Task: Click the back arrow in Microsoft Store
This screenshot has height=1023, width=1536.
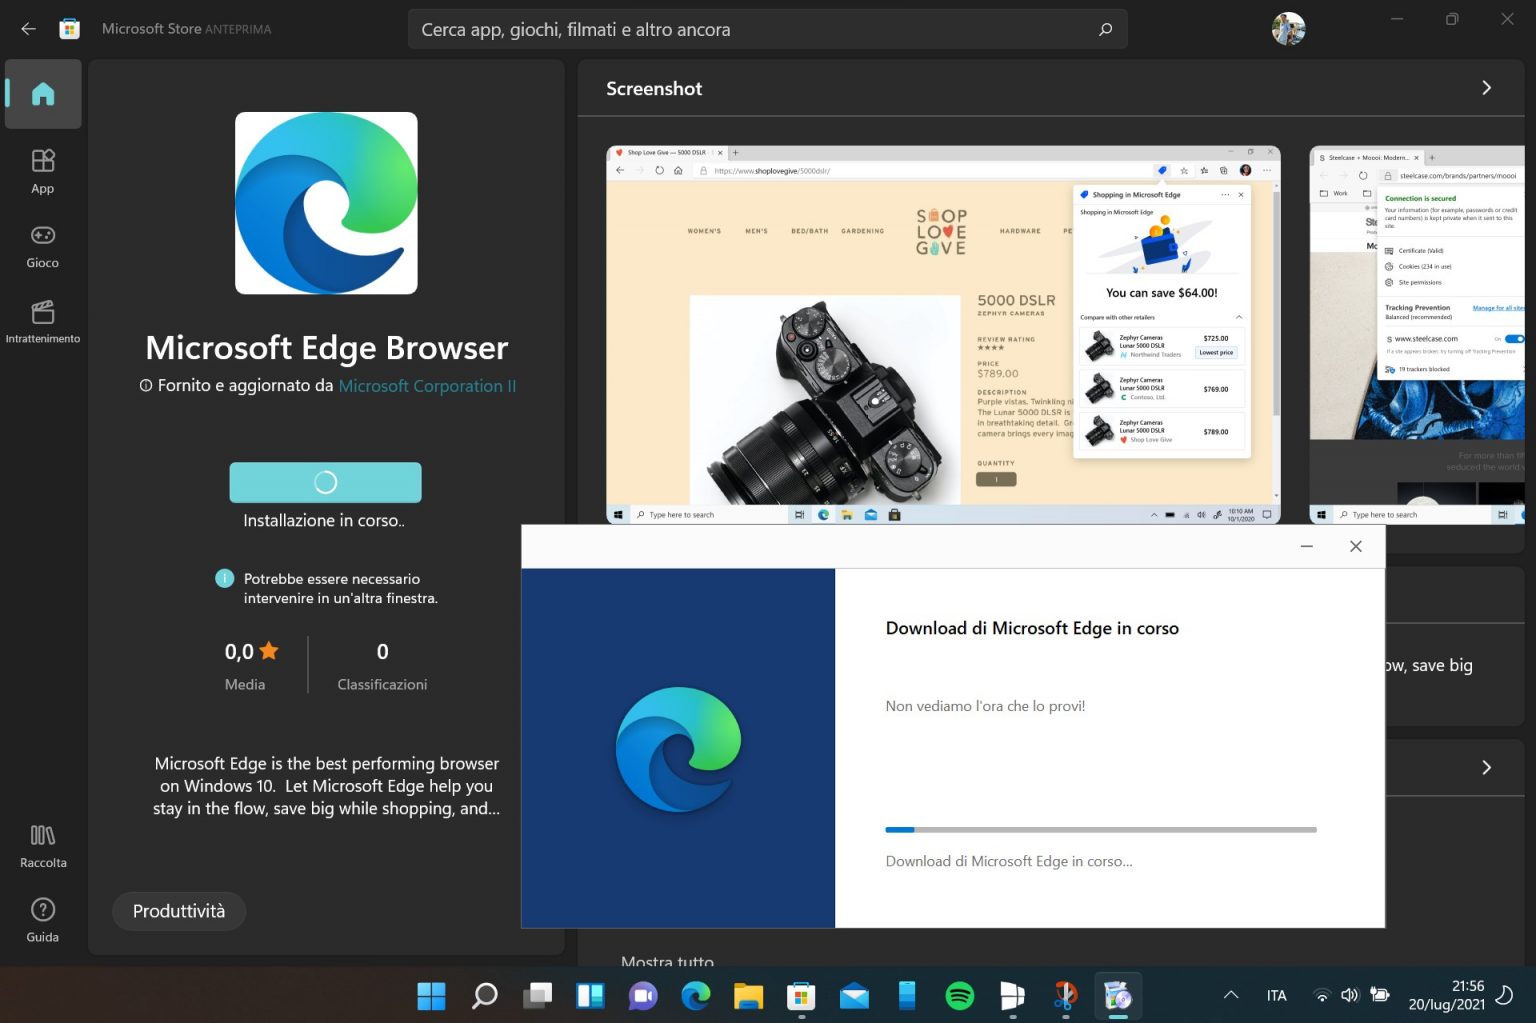Action: [x=27, y=28]
